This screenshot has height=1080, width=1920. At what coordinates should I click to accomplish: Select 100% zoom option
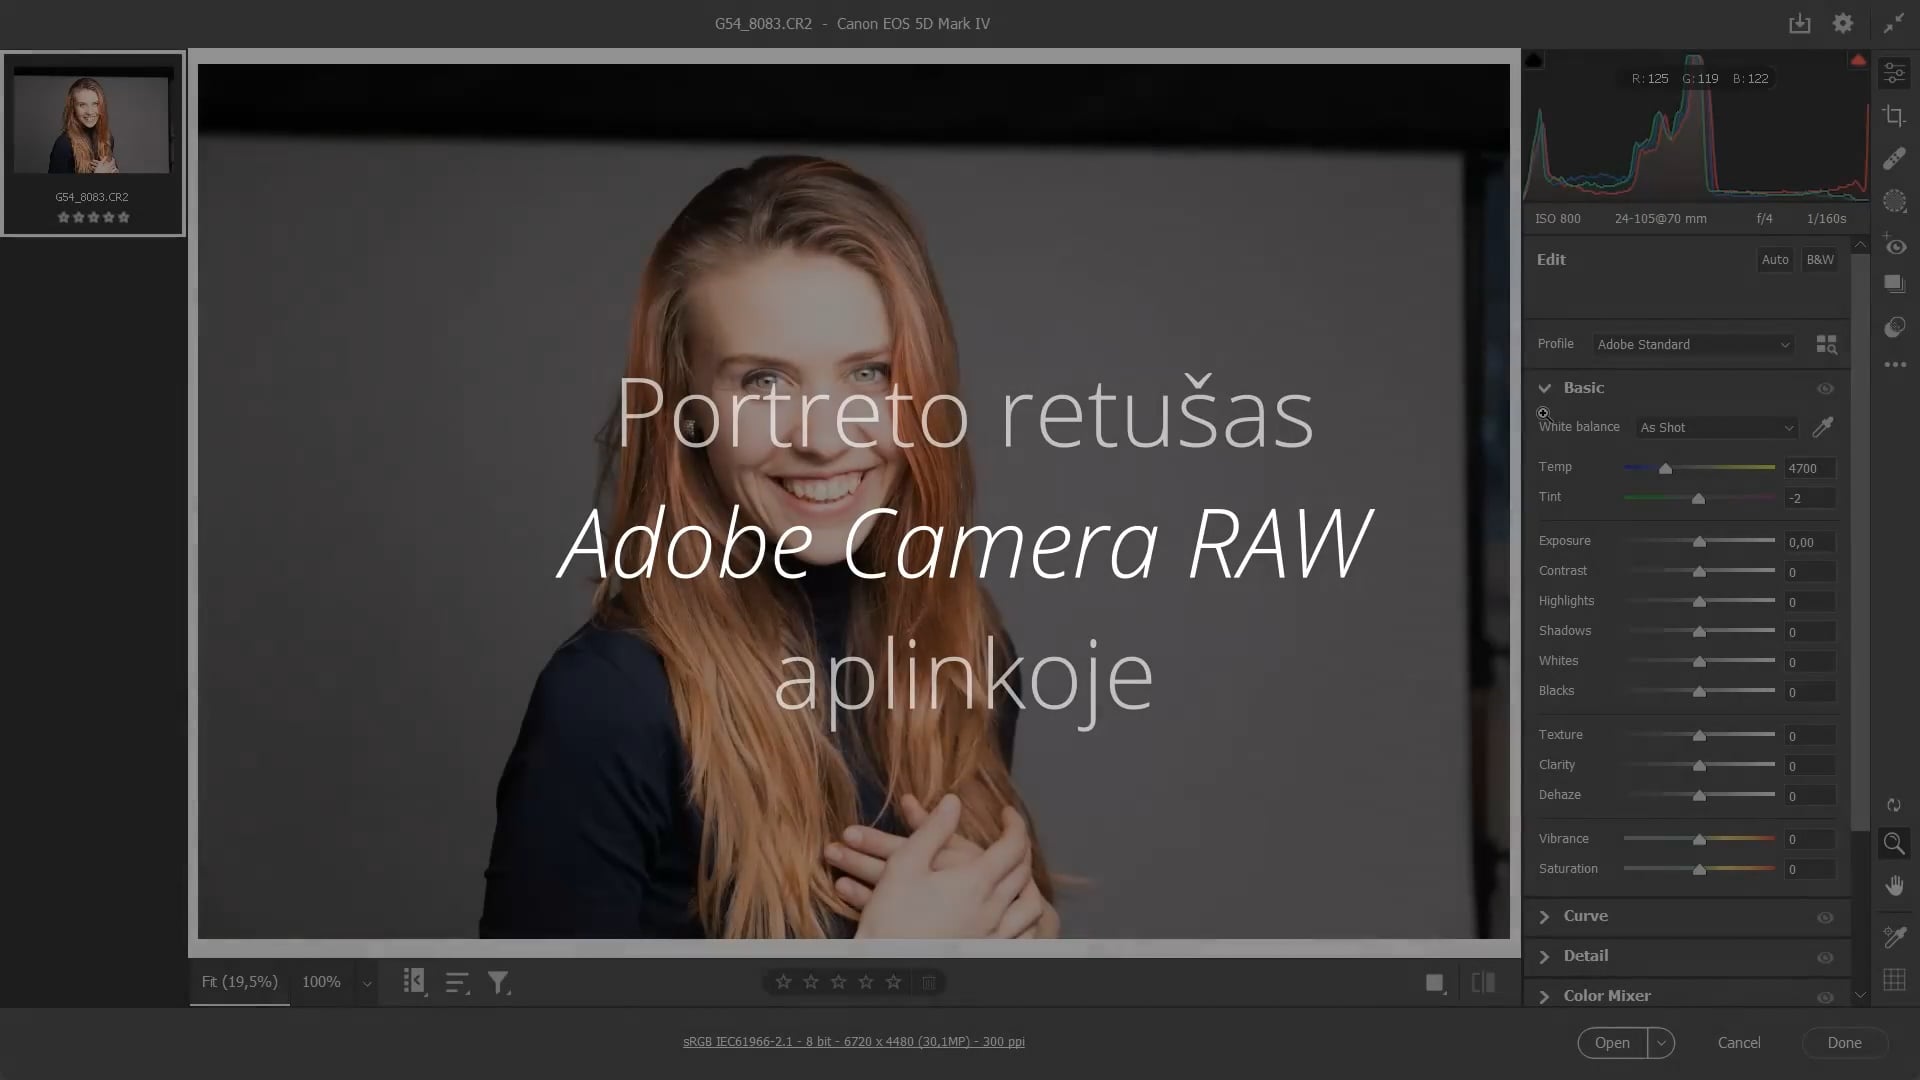click(x=321, y=982)
